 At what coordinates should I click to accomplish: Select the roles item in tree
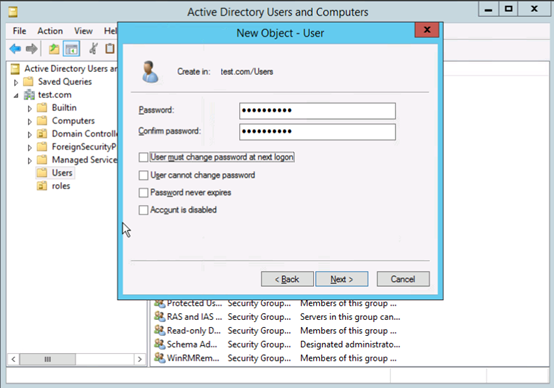tap(61, 186)
